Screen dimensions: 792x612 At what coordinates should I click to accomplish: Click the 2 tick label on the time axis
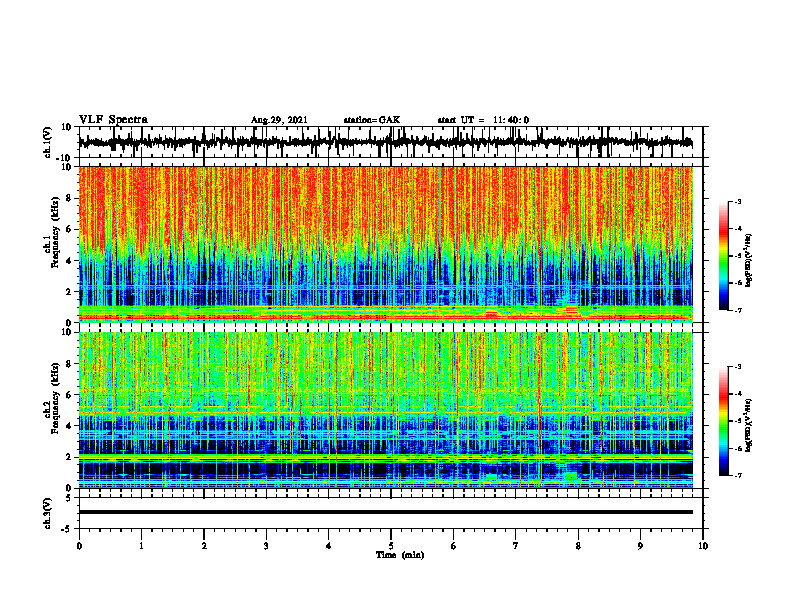coord(204,546)
